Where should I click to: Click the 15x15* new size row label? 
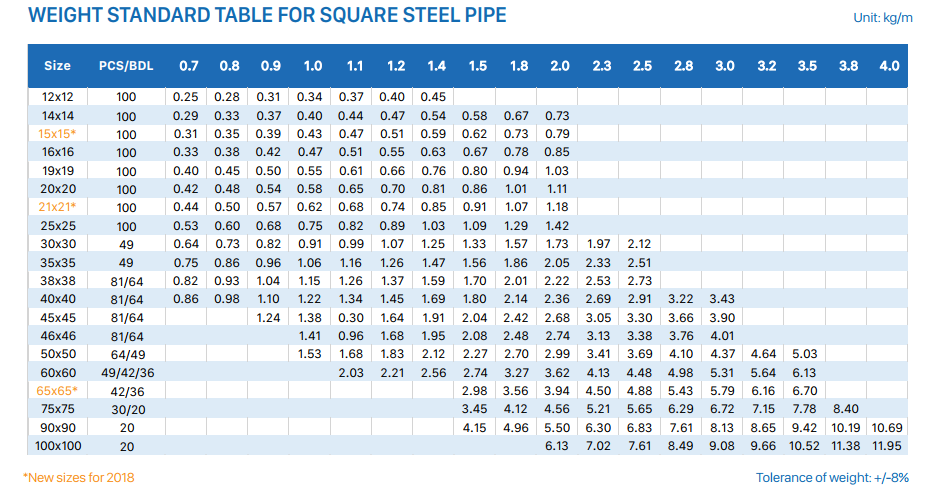click(57, 134)
